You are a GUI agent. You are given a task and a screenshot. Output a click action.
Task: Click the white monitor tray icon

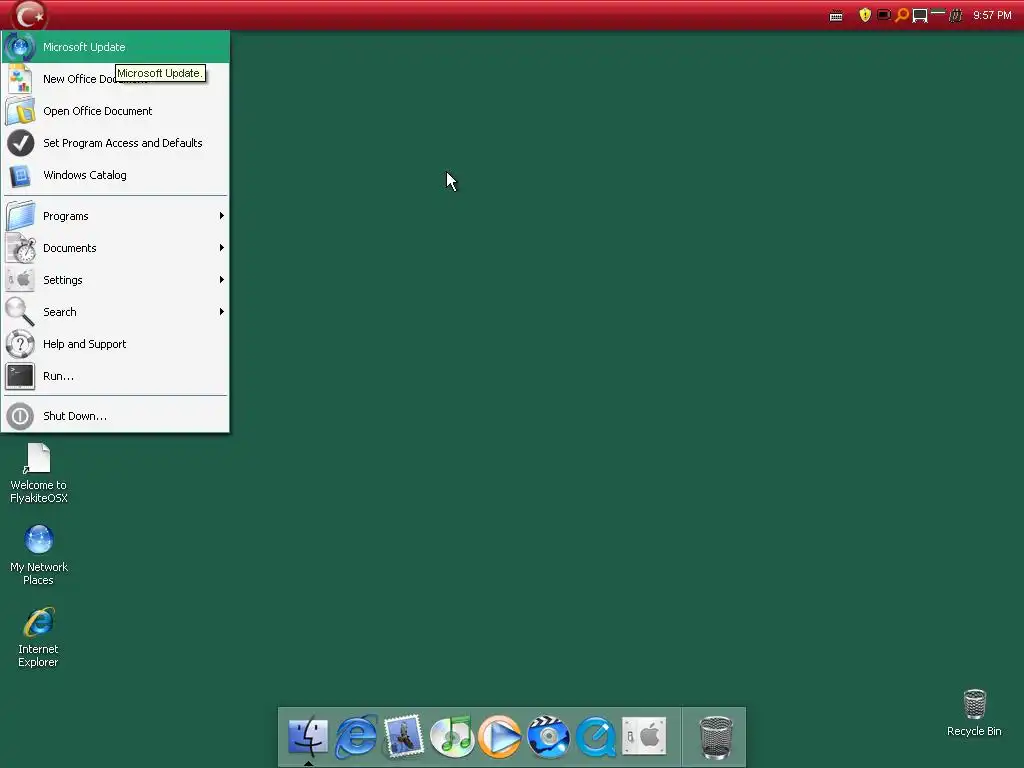(920, 15)
